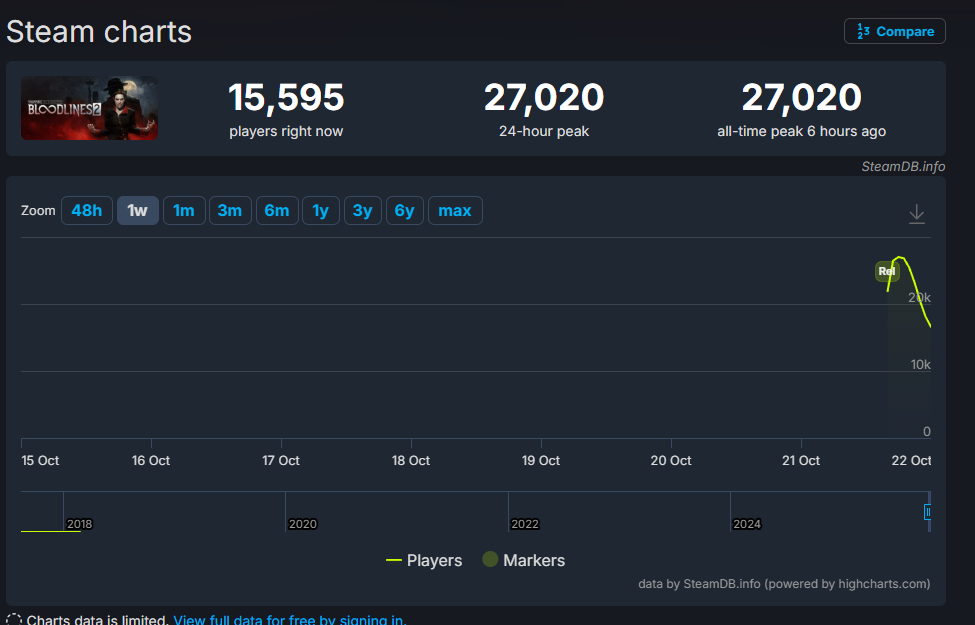The image size is (975, 625).
Task: Click the 2022 label in the navigator
Action: tap(525, 524)
